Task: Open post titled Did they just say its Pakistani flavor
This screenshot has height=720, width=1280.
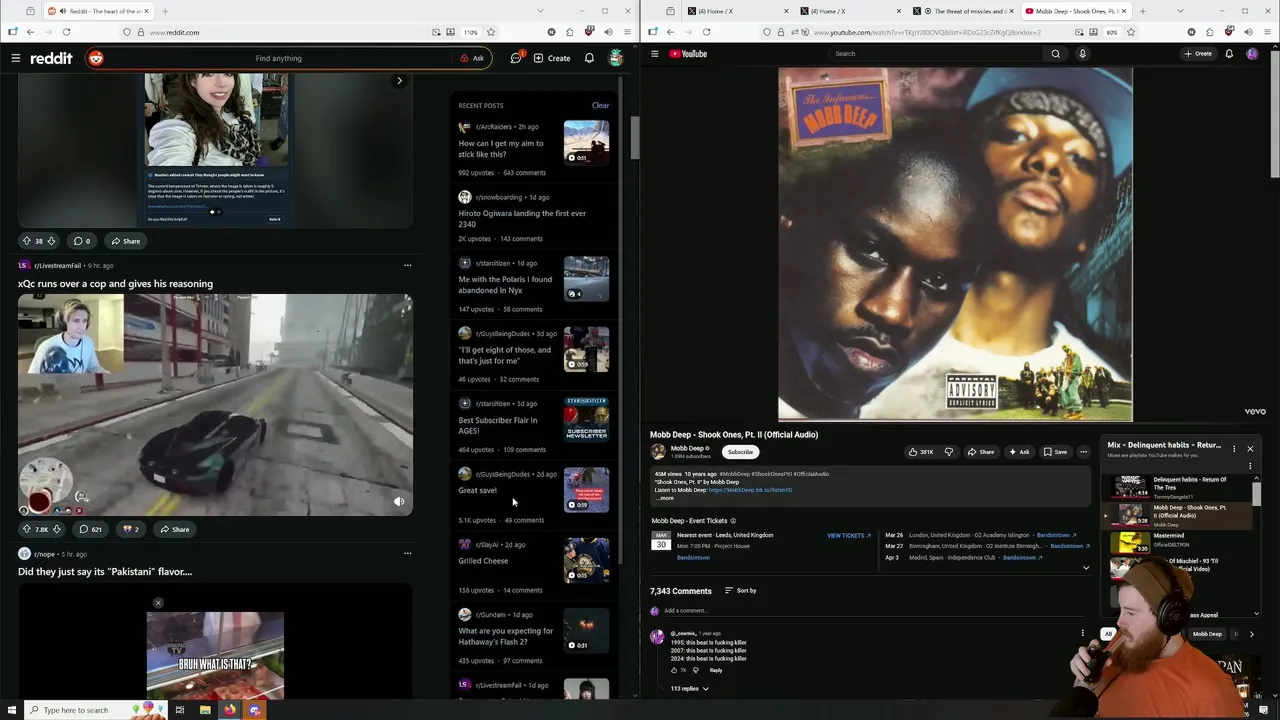Action: pyautogui.click(x=105, y=572)
